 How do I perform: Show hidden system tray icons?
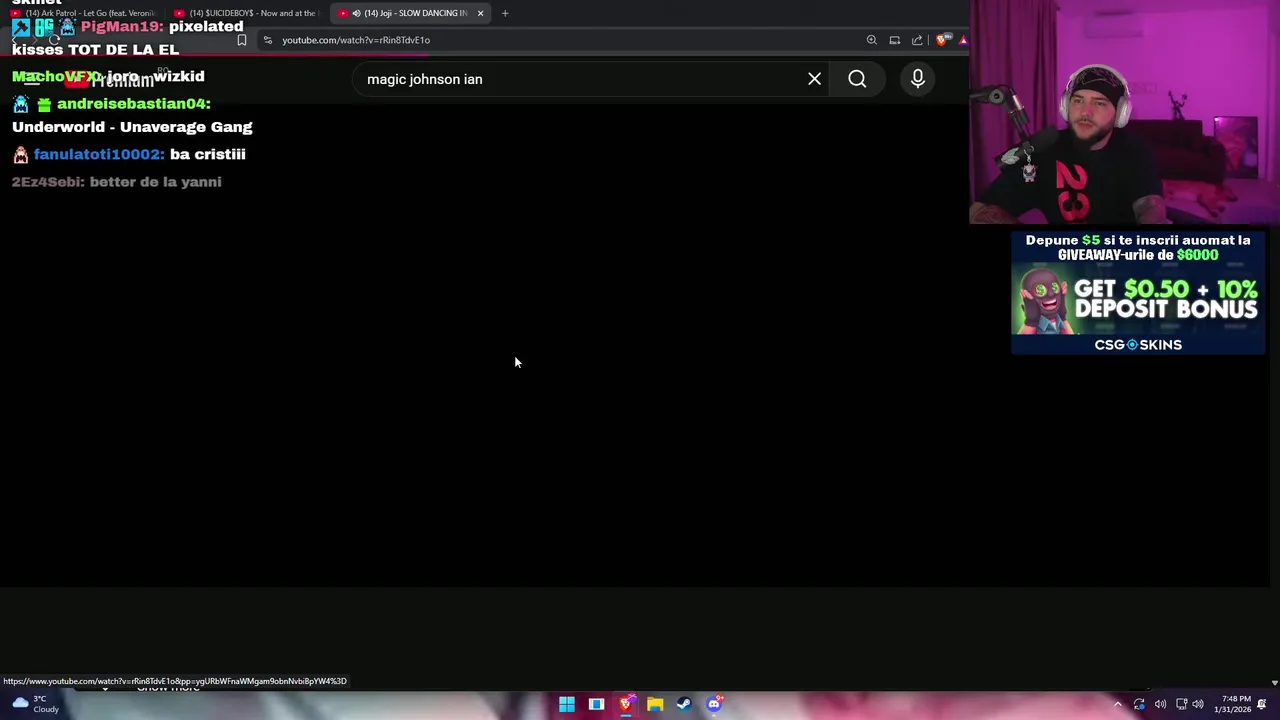click(x=1118, y=705)
